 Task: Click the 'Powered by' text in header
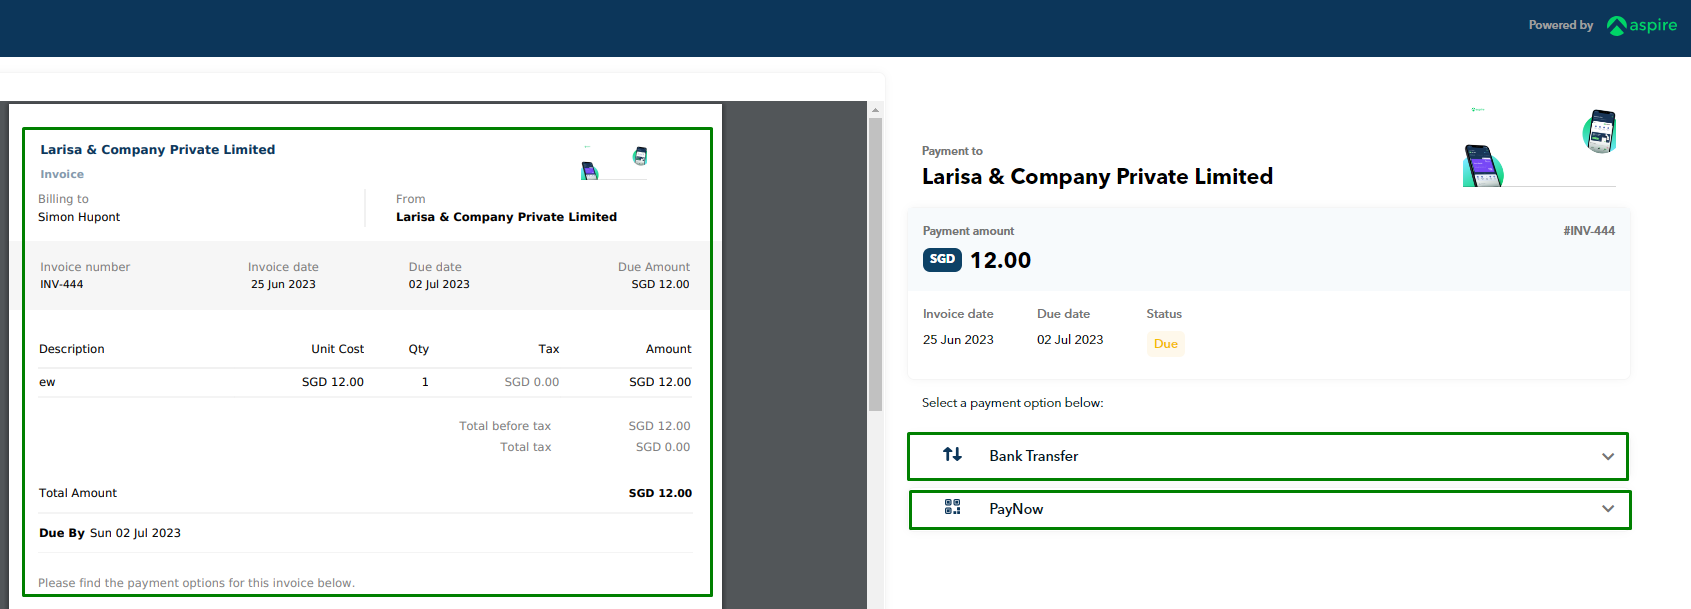point(1560,25)
